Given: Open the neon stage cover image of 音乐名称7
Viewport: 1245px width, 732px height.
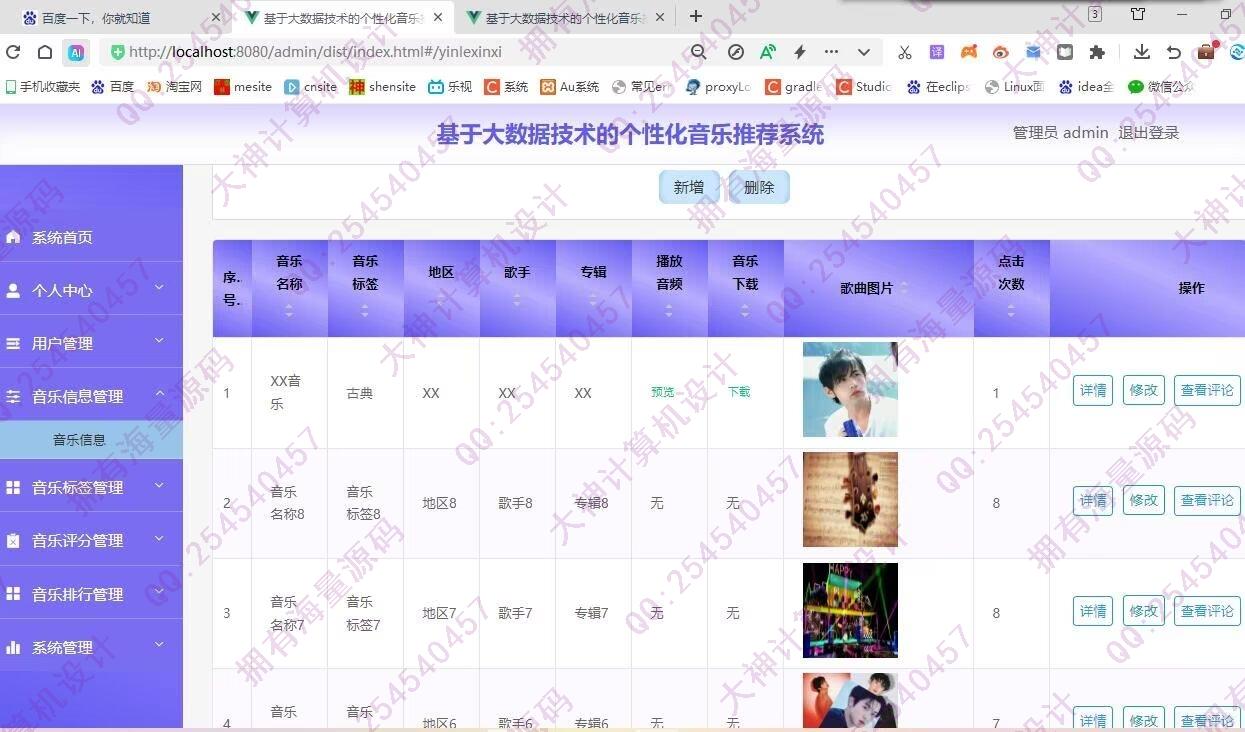Looking at the screenshot, I should 850,610.
